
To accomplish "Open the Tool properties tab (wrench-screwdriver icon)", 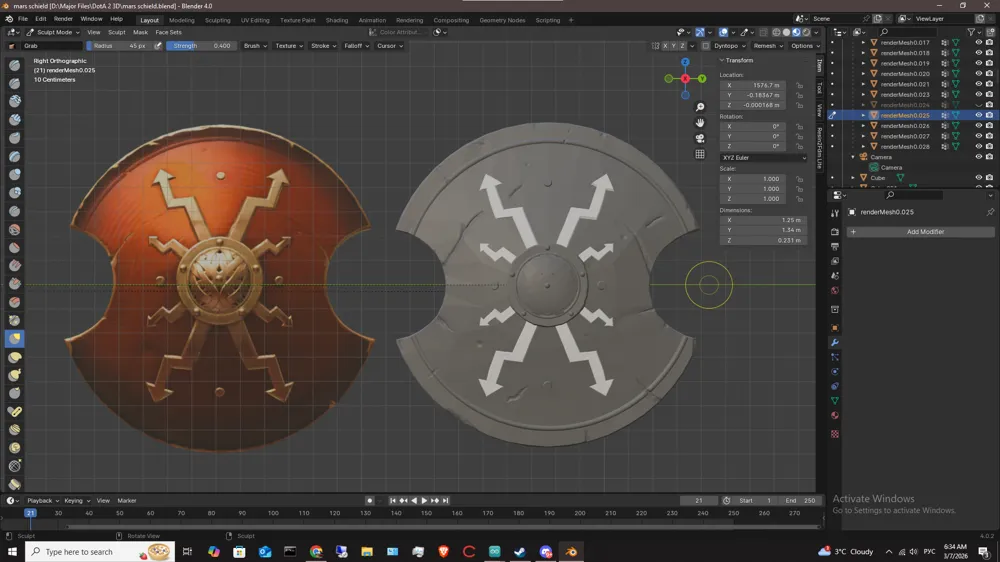I will point(835,214).
